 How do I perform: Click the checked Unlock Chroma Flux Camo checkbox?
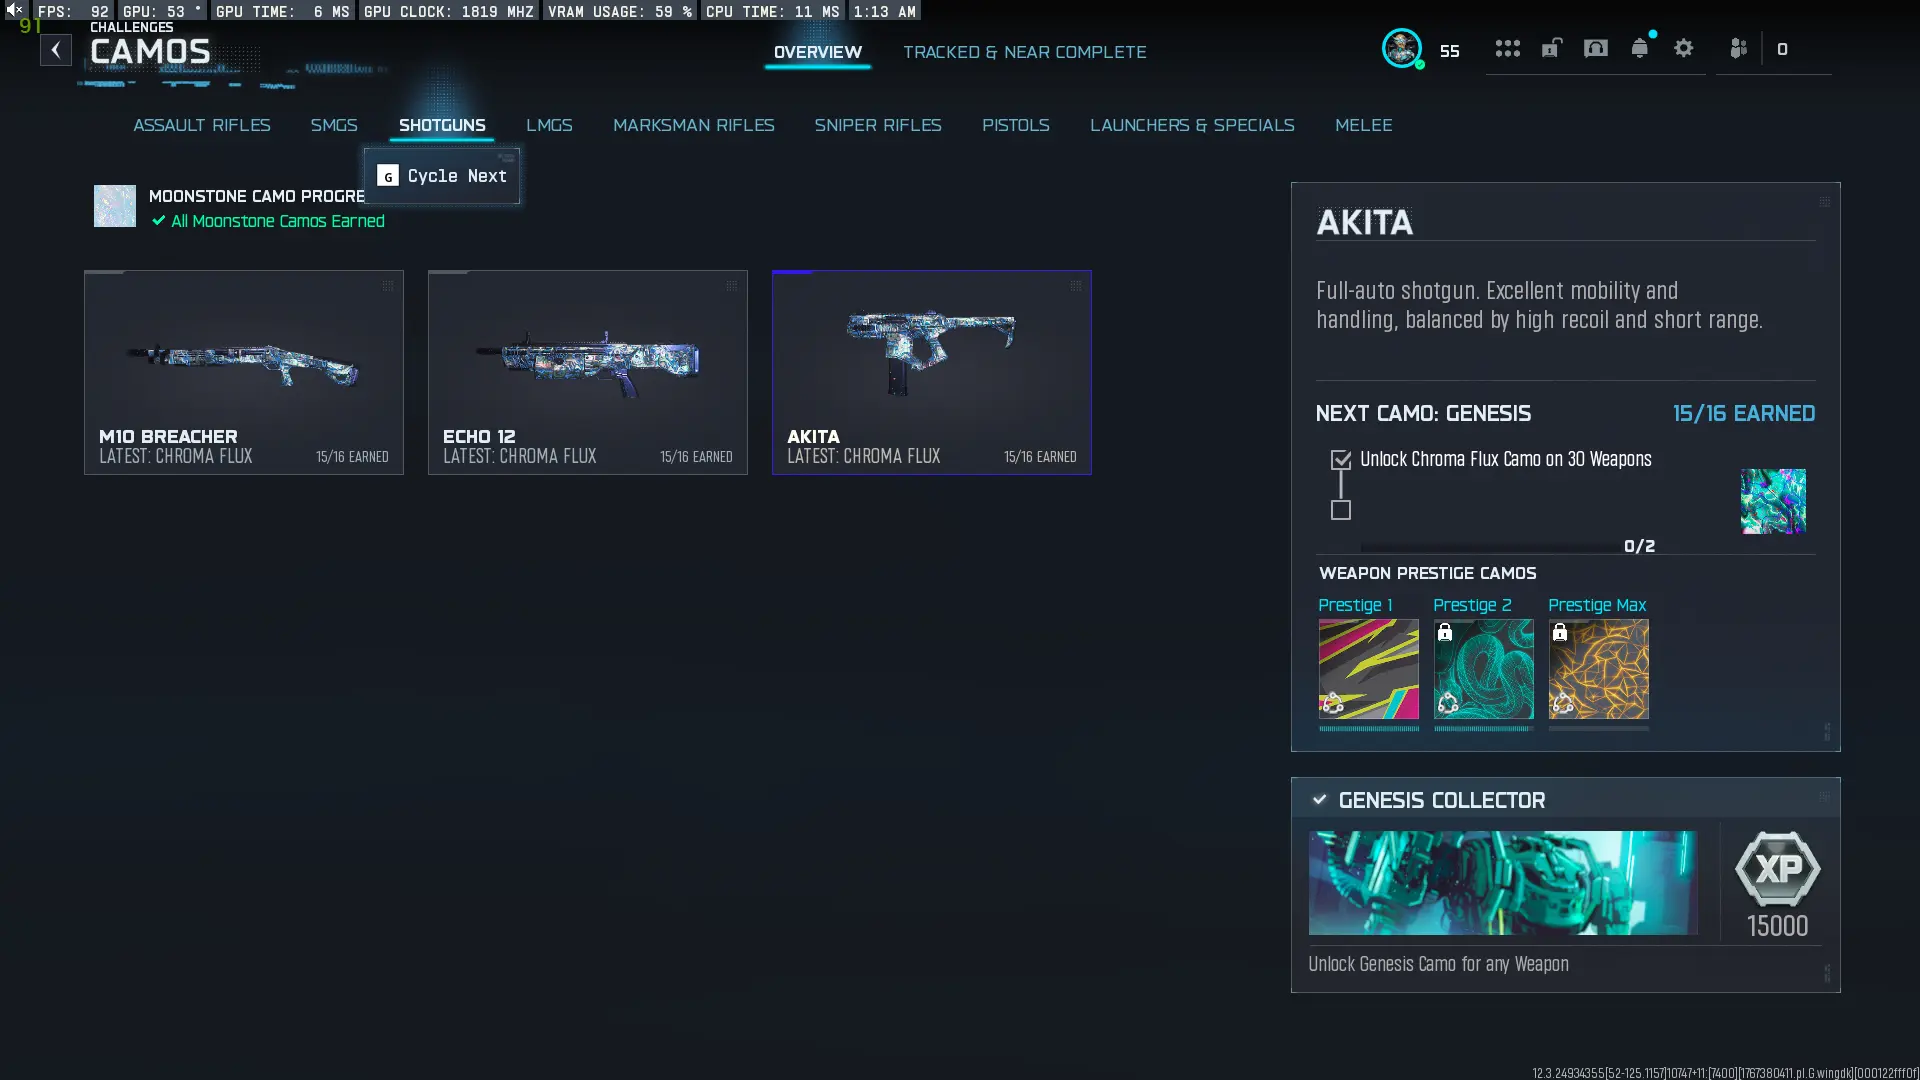coord(1341,460)
